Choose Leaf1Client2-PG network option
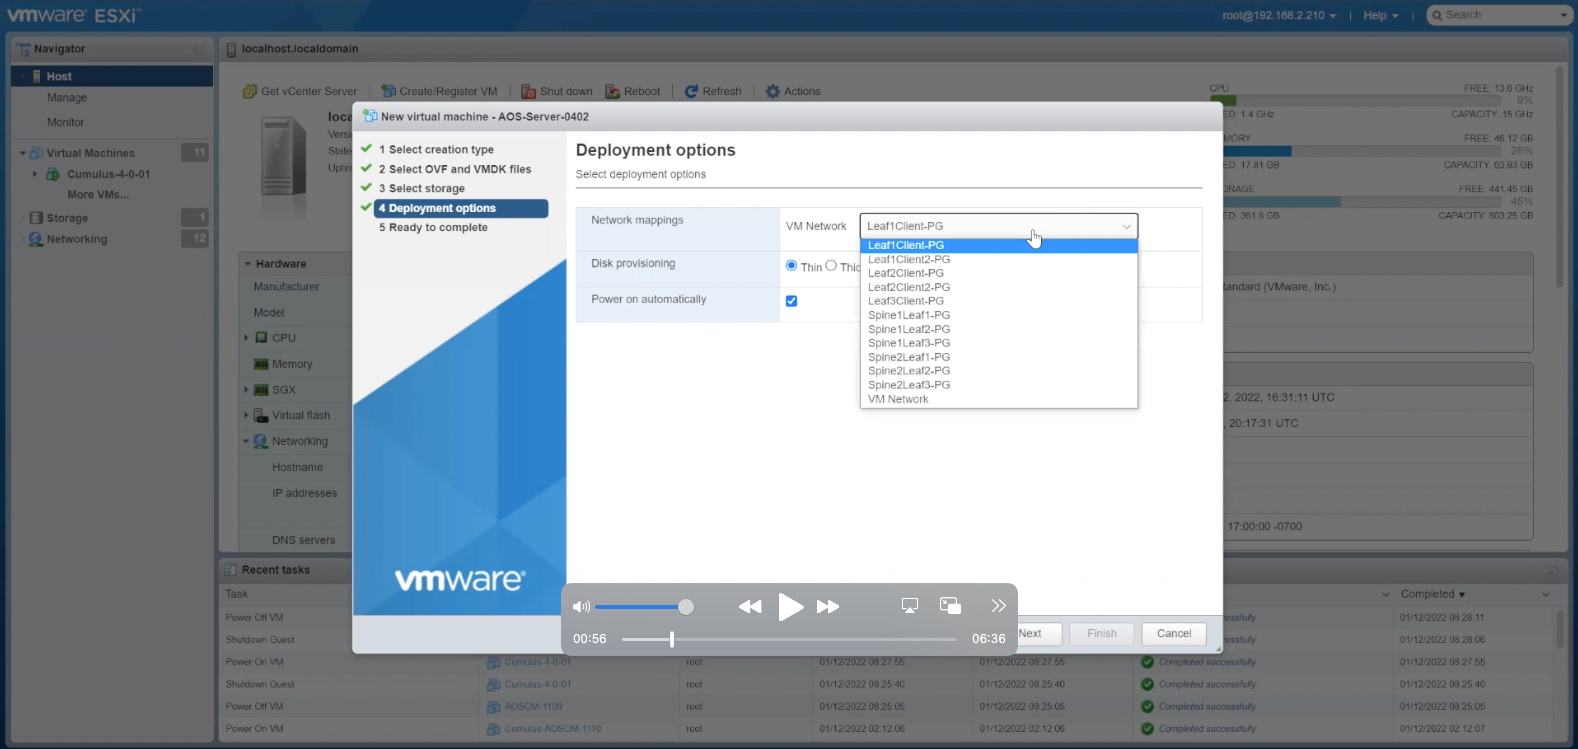Viewport: 1578px width, 749px height. pos(998,259)
